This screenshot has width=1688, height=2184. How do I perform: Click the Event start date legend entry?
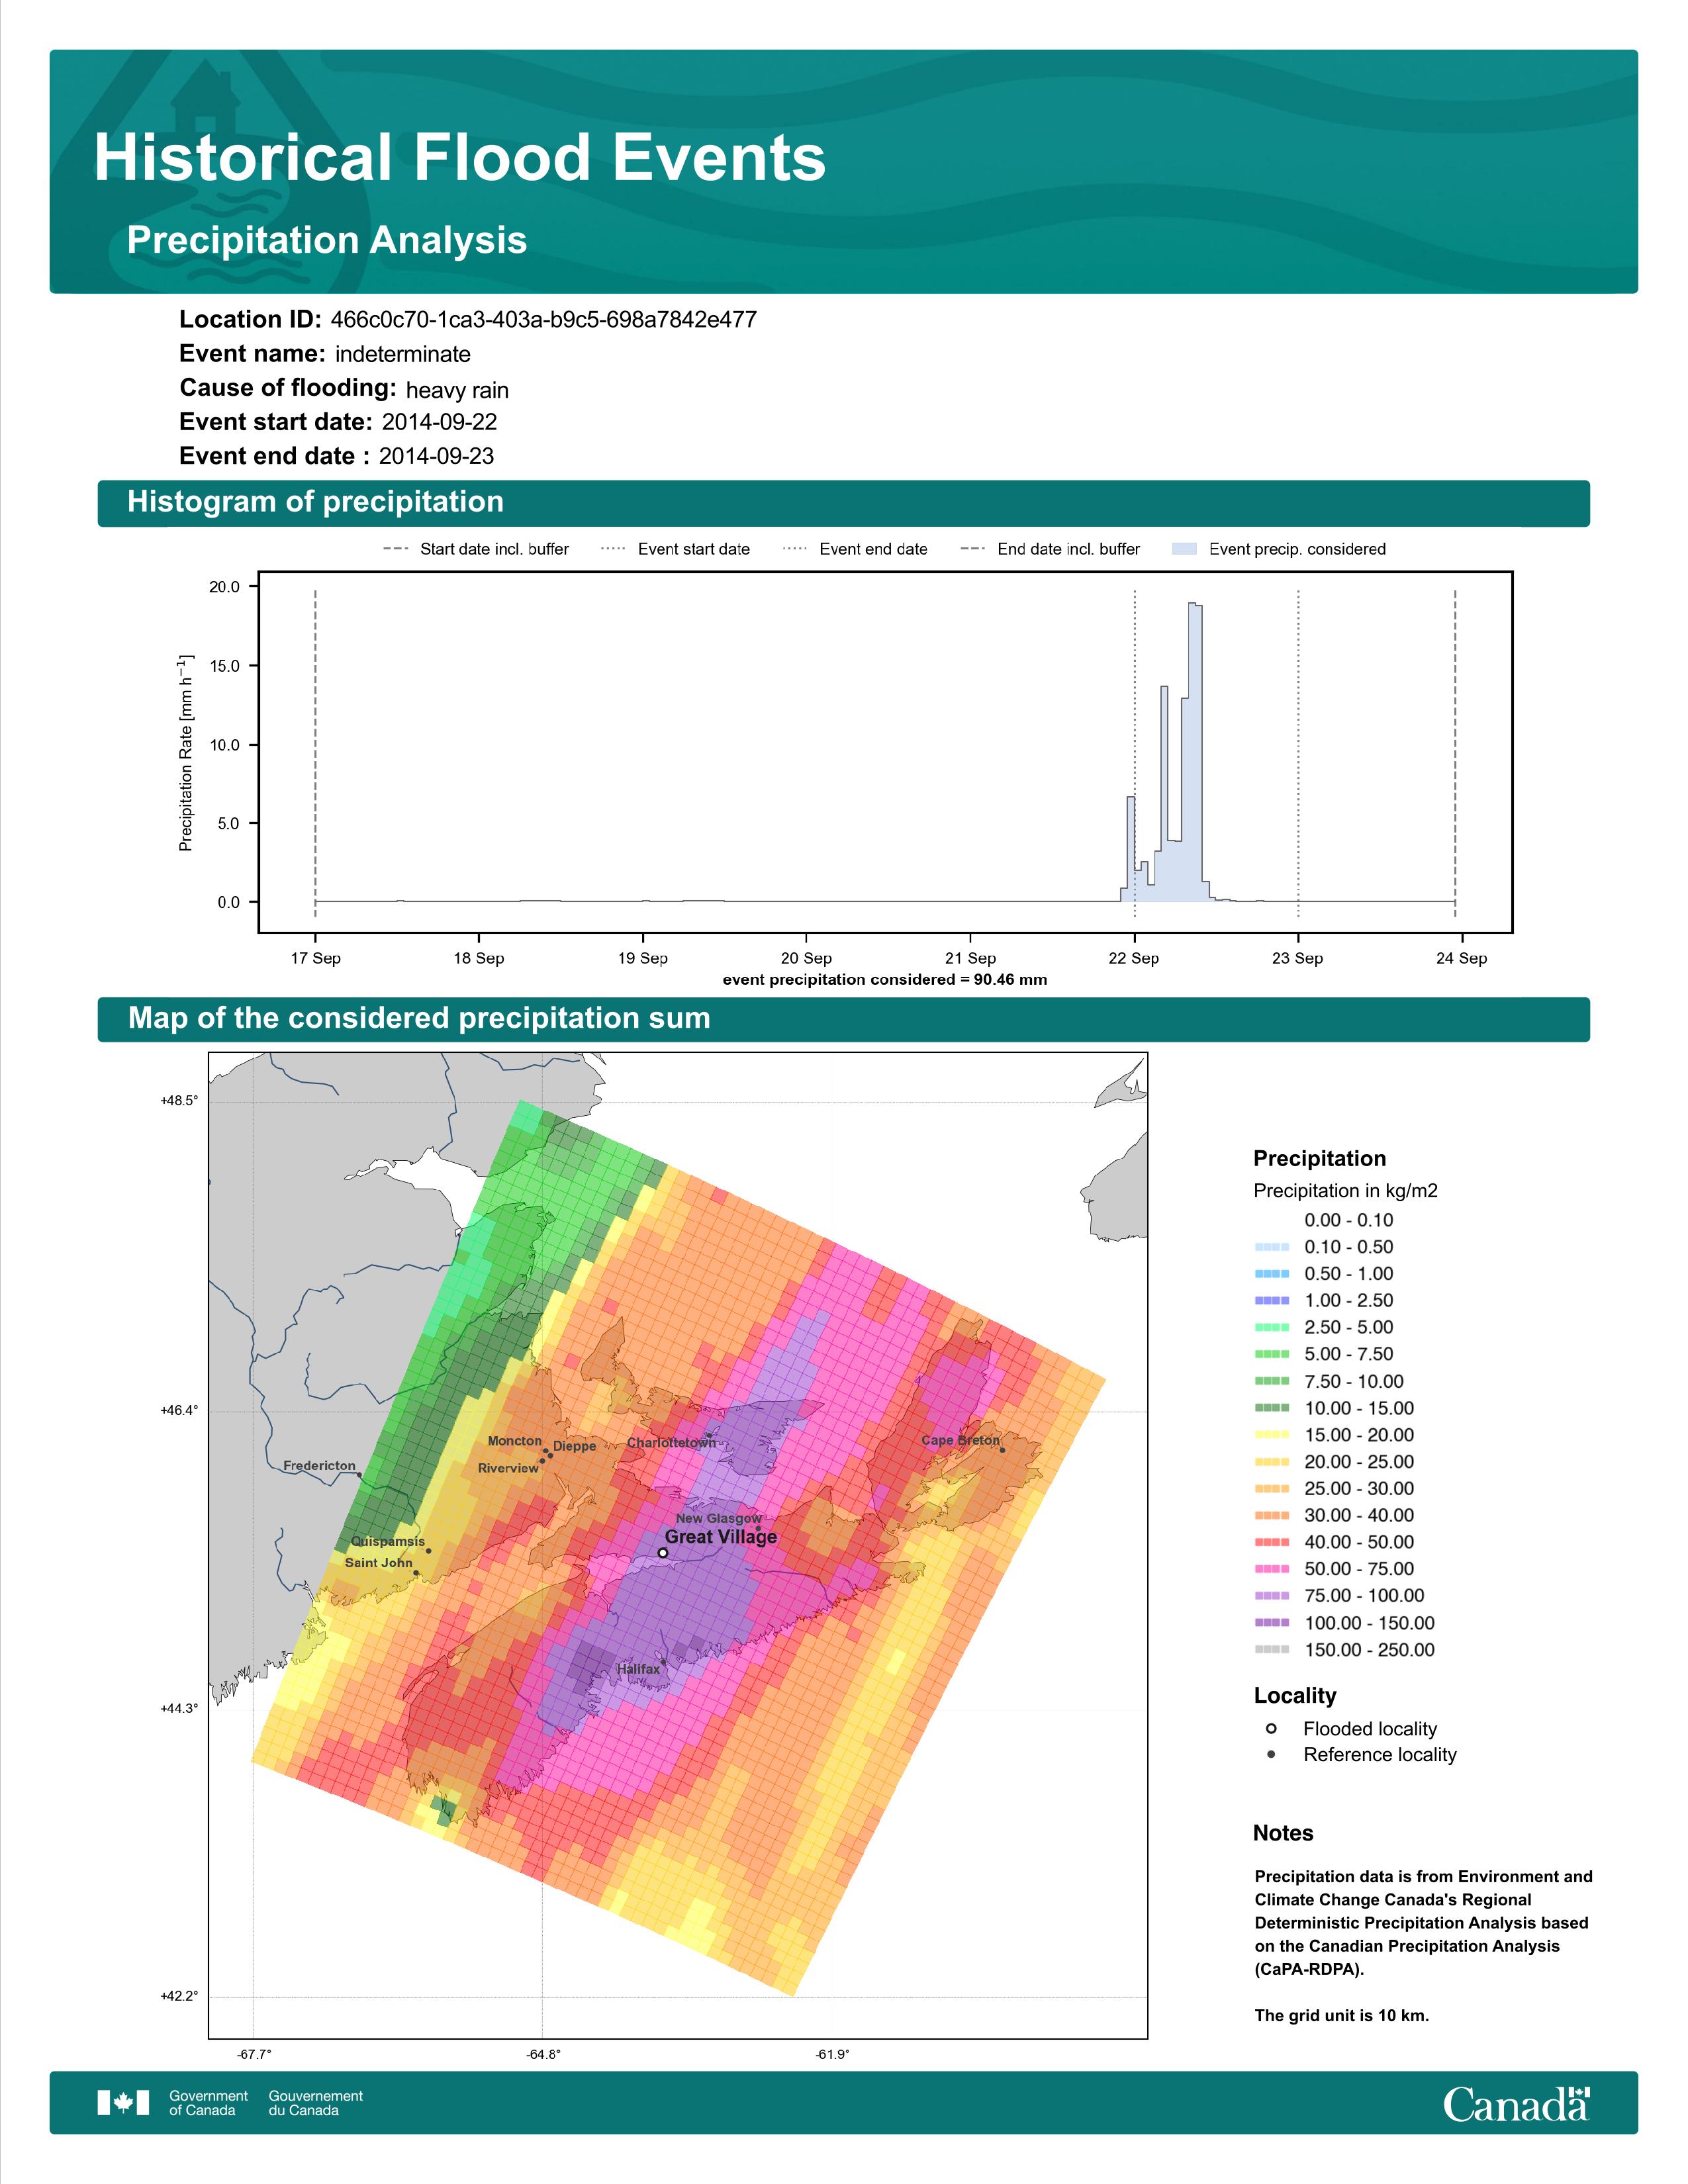click(675, 549)
